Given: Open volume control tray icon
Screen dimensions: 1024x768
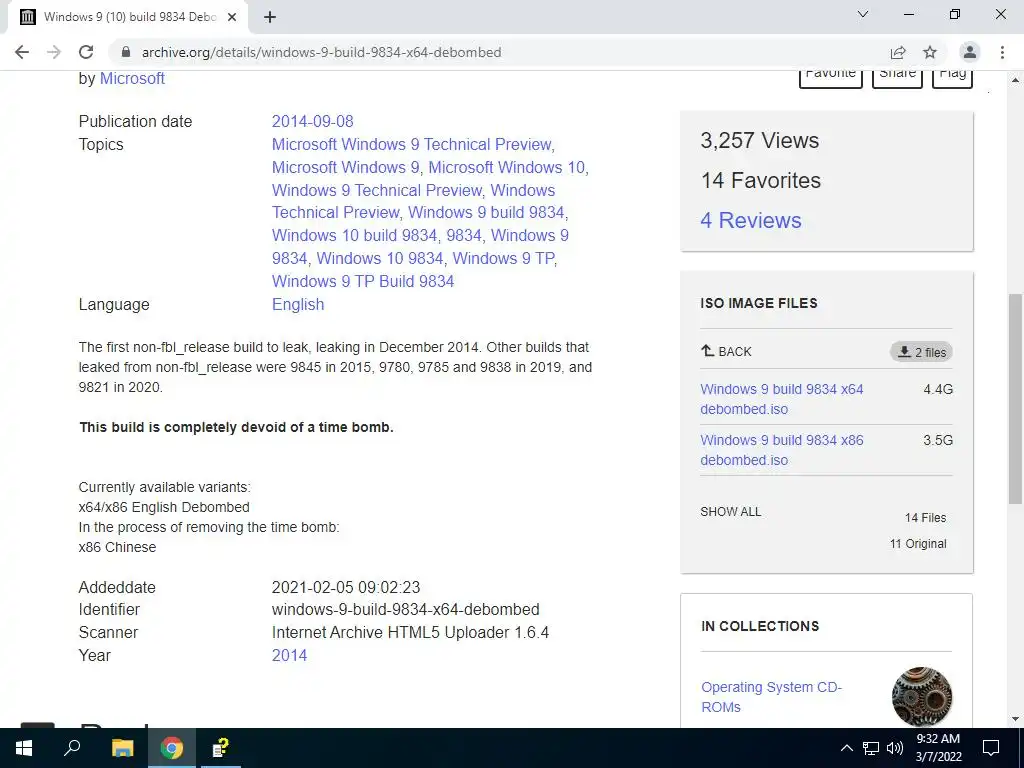Looking at the screenshot, I should 895,748.
